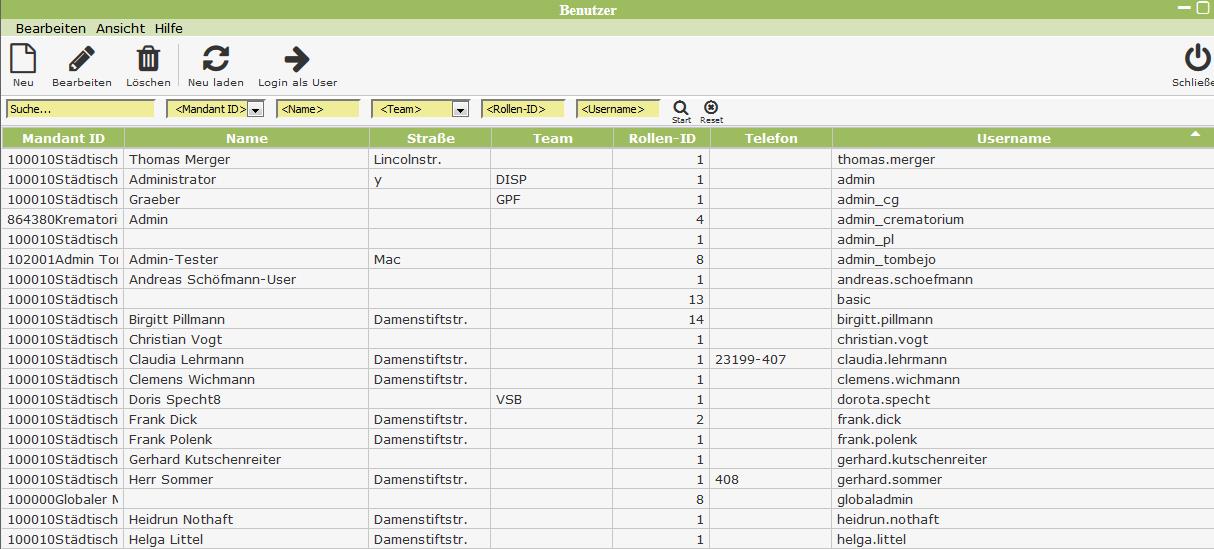Click the Login als User arrow icon

pos(297,59)
